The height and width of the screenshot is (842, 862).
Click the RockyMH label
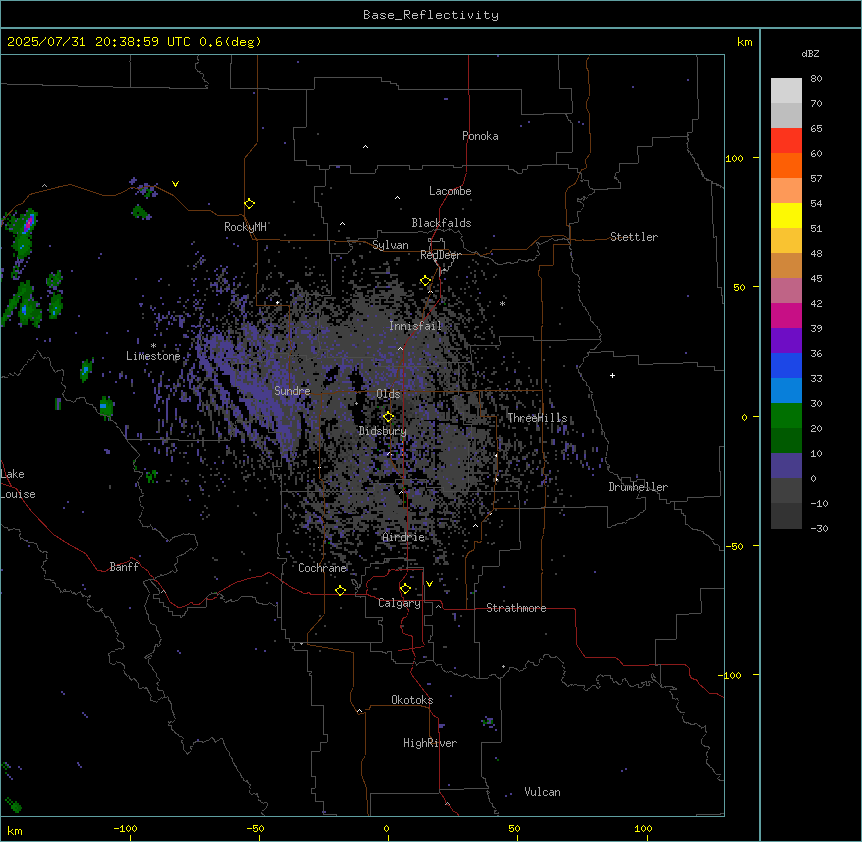tap(245, 227)
